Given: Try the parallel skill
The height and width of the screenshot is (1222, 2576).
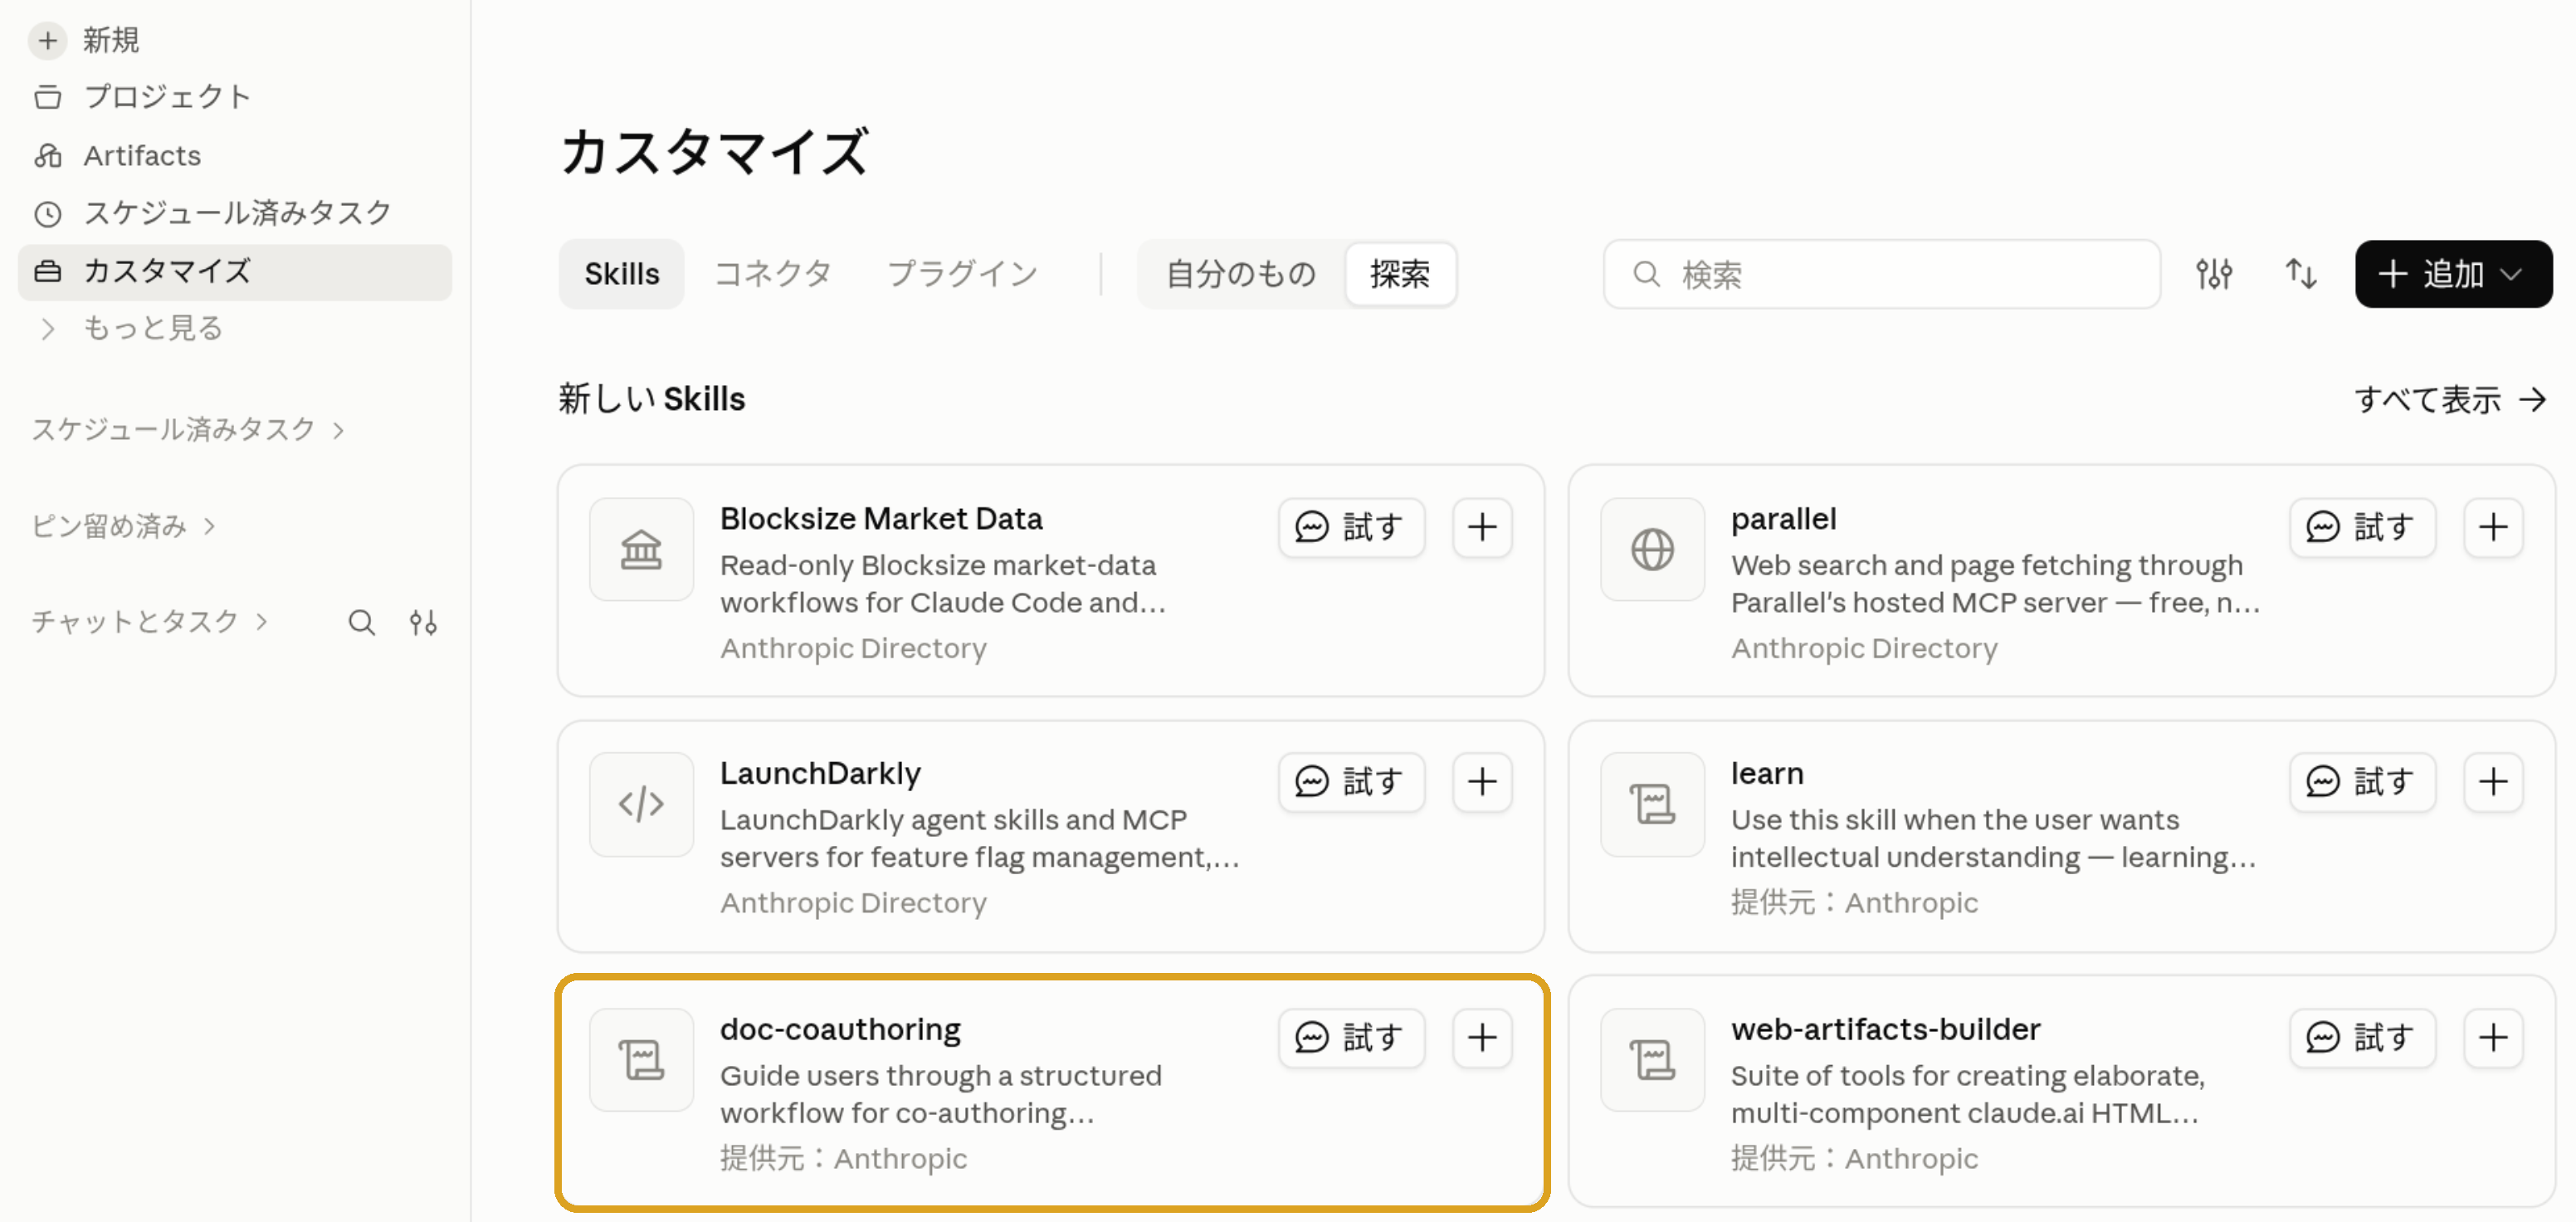Looking at the screenshot, I should tap(2361, 527).
